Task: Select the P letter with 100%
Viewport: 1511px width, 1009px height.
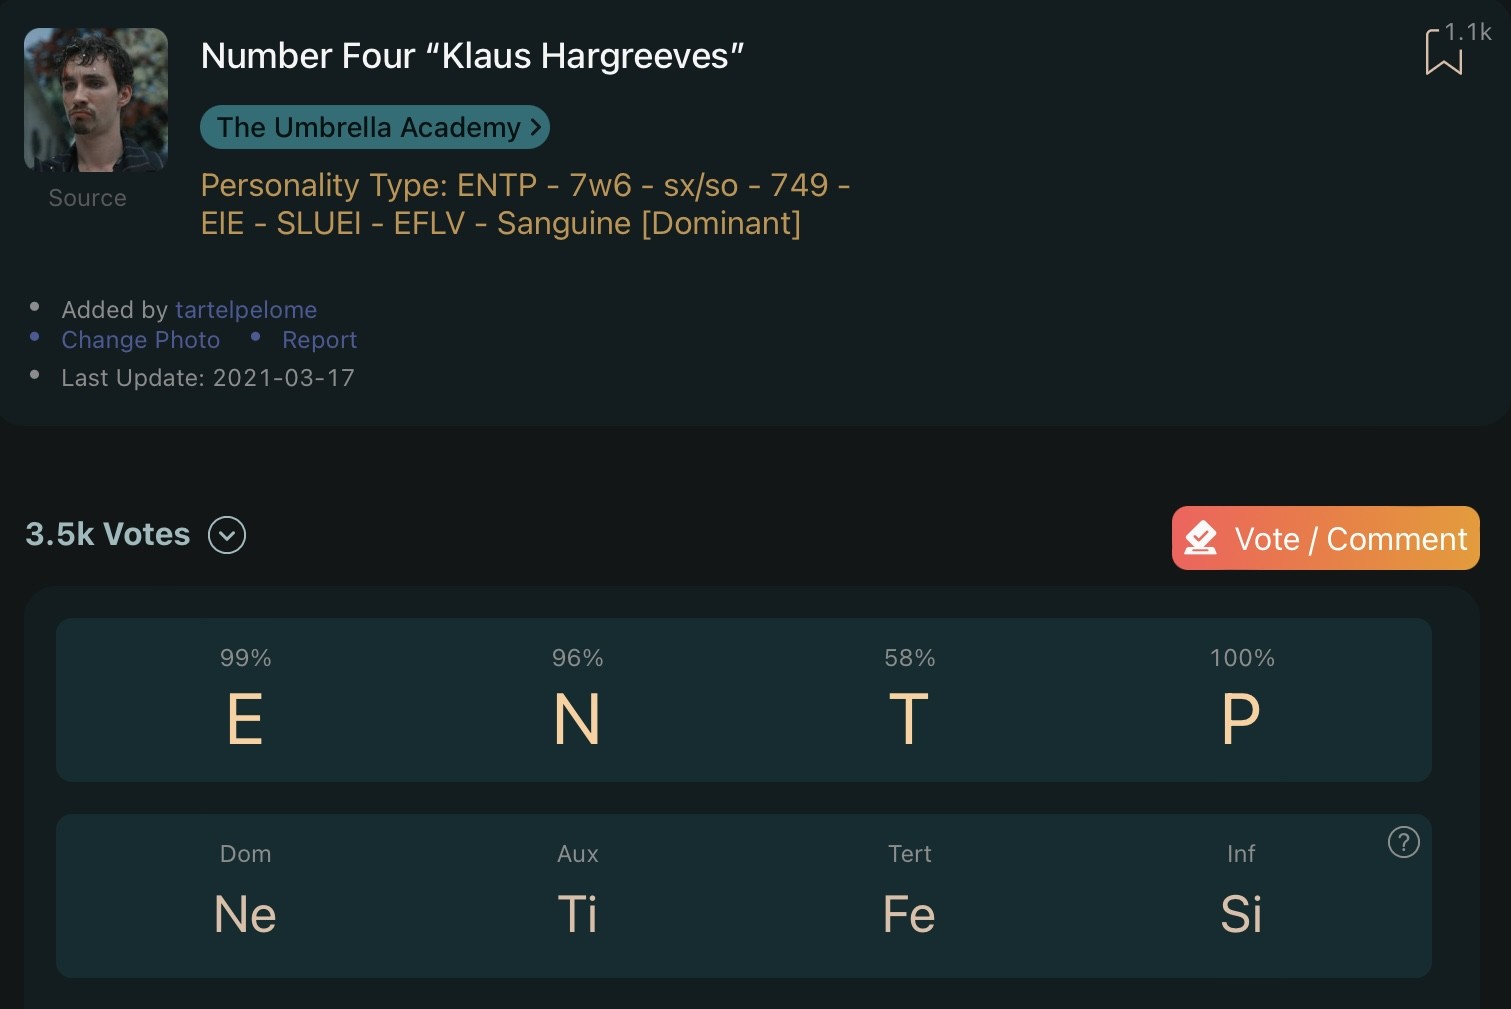Action: tap(1241, 719)
